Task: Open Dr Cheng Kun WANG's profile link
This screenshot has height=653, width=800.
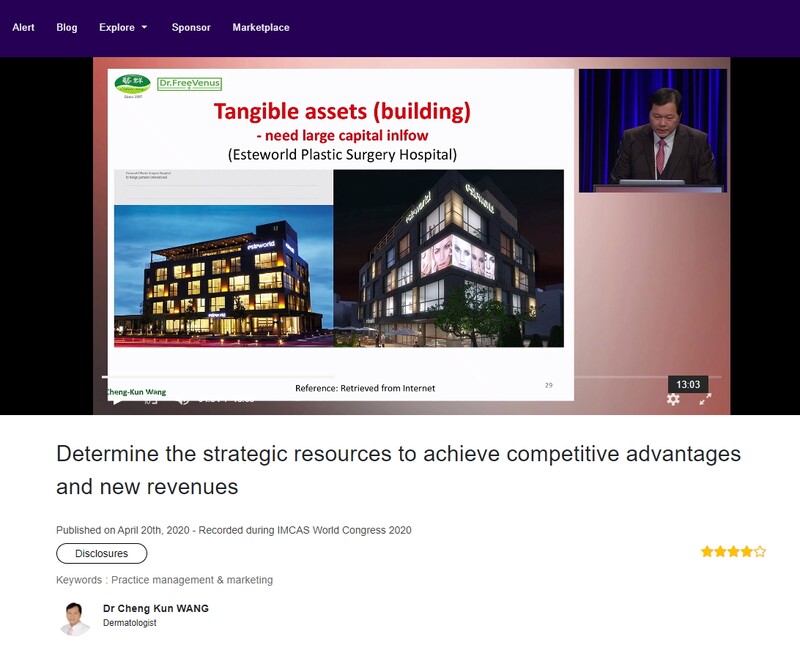Action: 156,608
